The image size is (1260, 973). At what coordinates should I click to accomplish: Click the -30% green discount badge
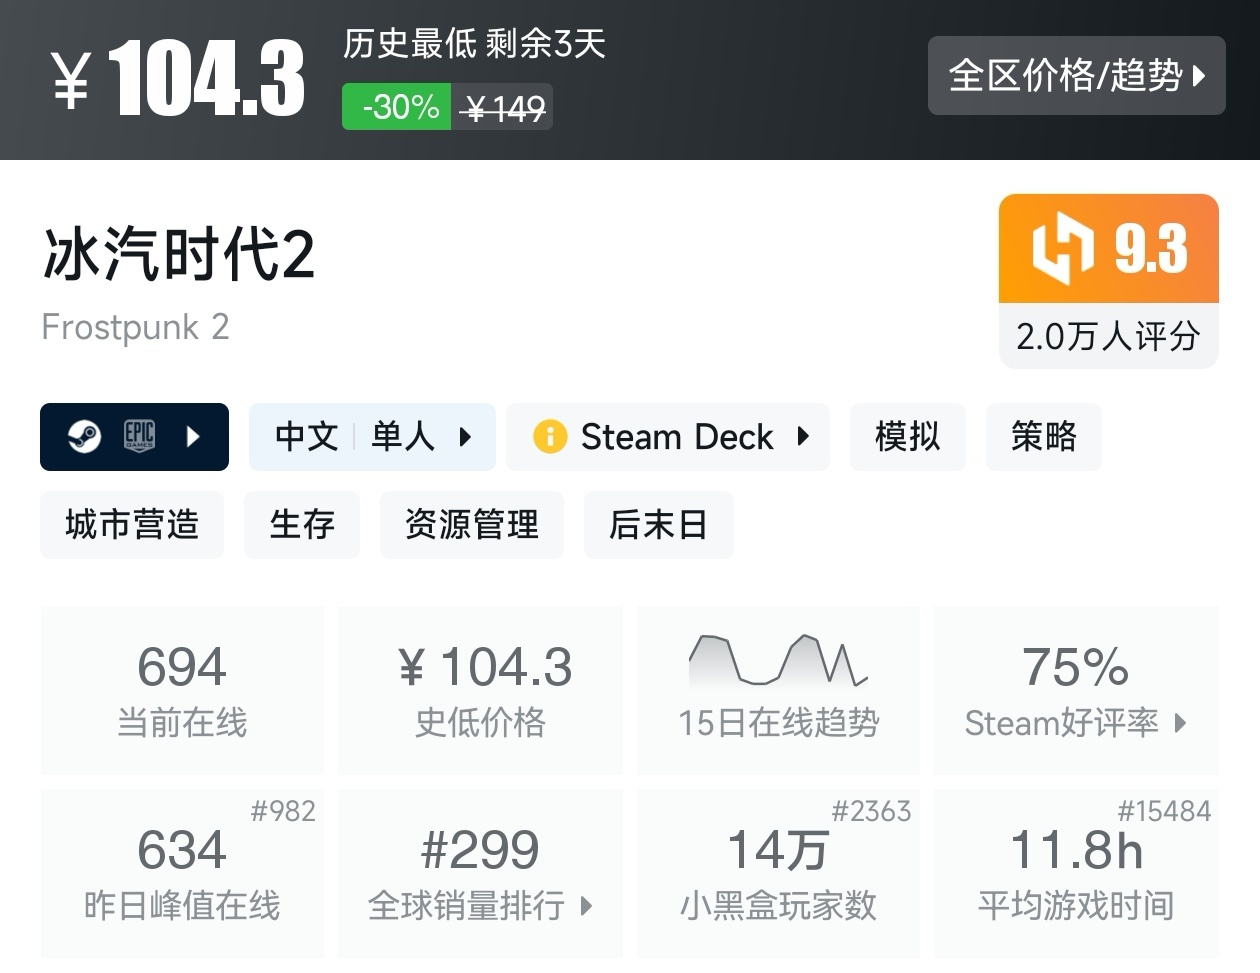(x=396, y=107)
